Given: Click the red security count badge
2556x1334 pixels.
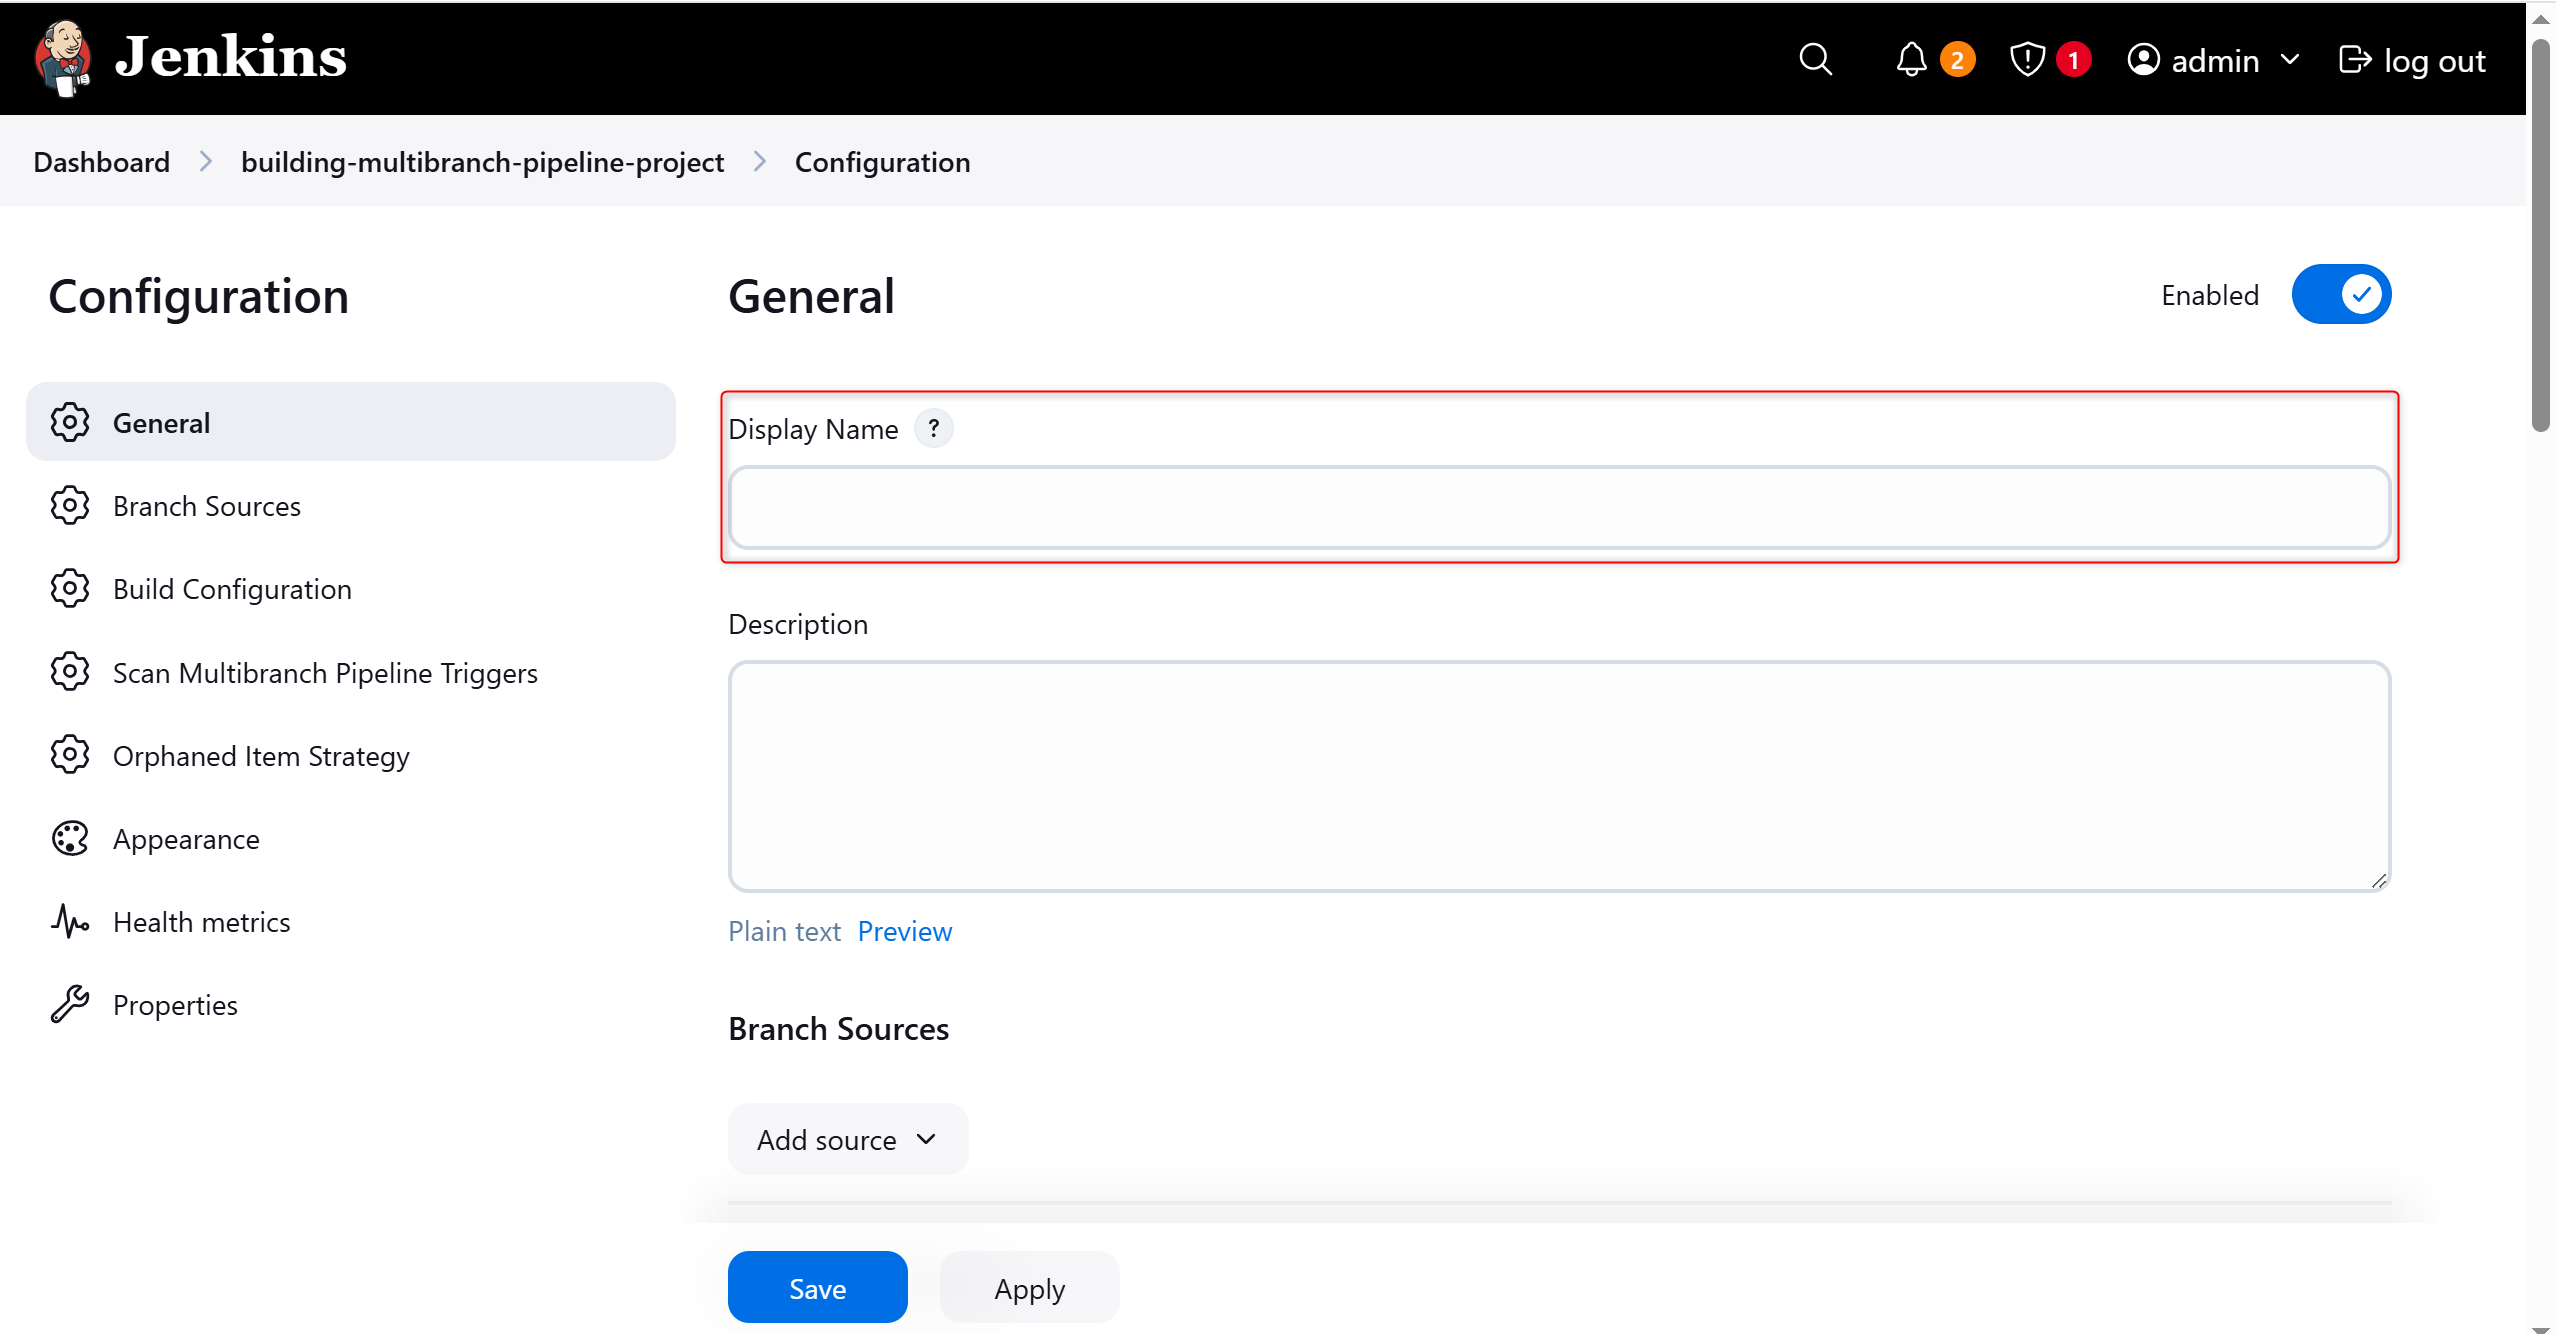Looking at the screenshot, I should pos(2073,60).
